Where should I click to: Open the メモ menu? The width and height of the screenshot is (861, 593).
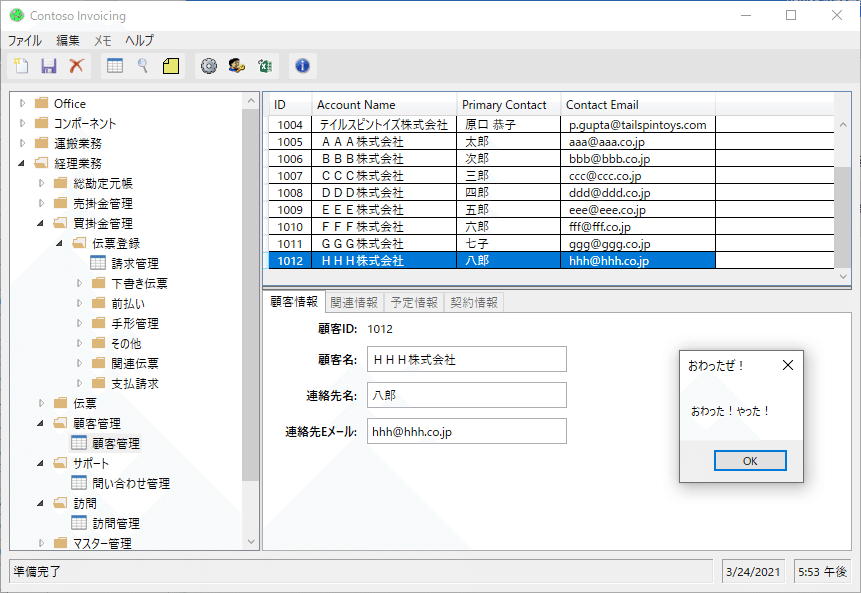pyautogui.click(x=102, y=40)
